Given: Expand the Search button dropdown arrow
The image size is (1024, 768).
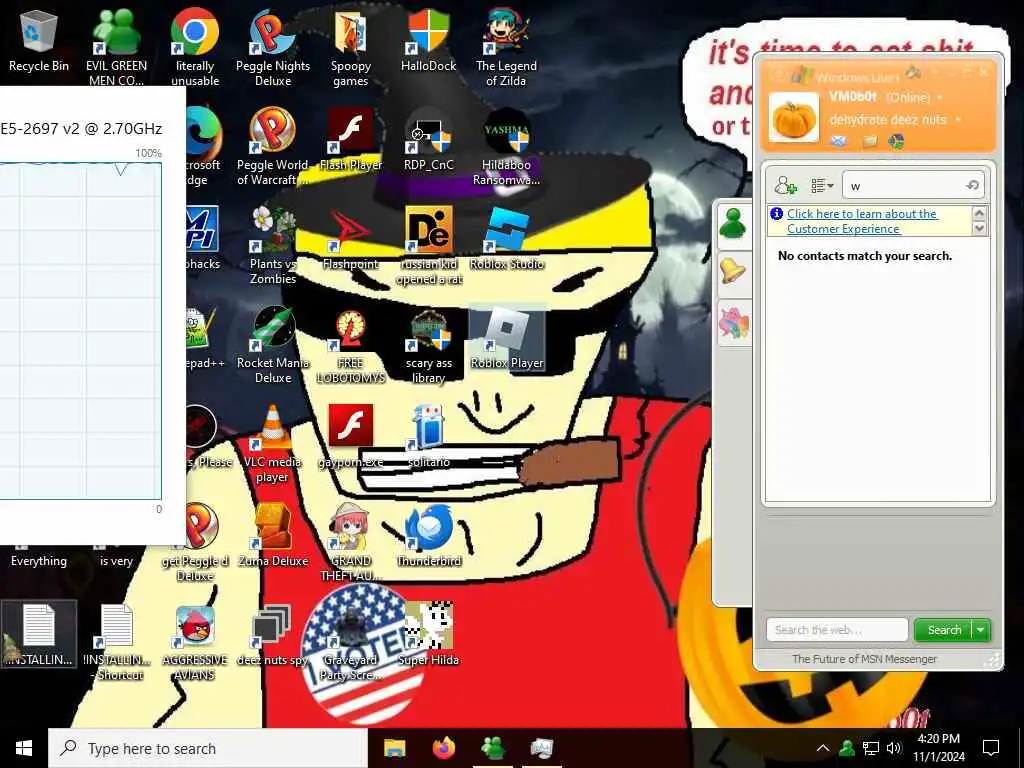Looking at the screenshot, I should (981, 630).
